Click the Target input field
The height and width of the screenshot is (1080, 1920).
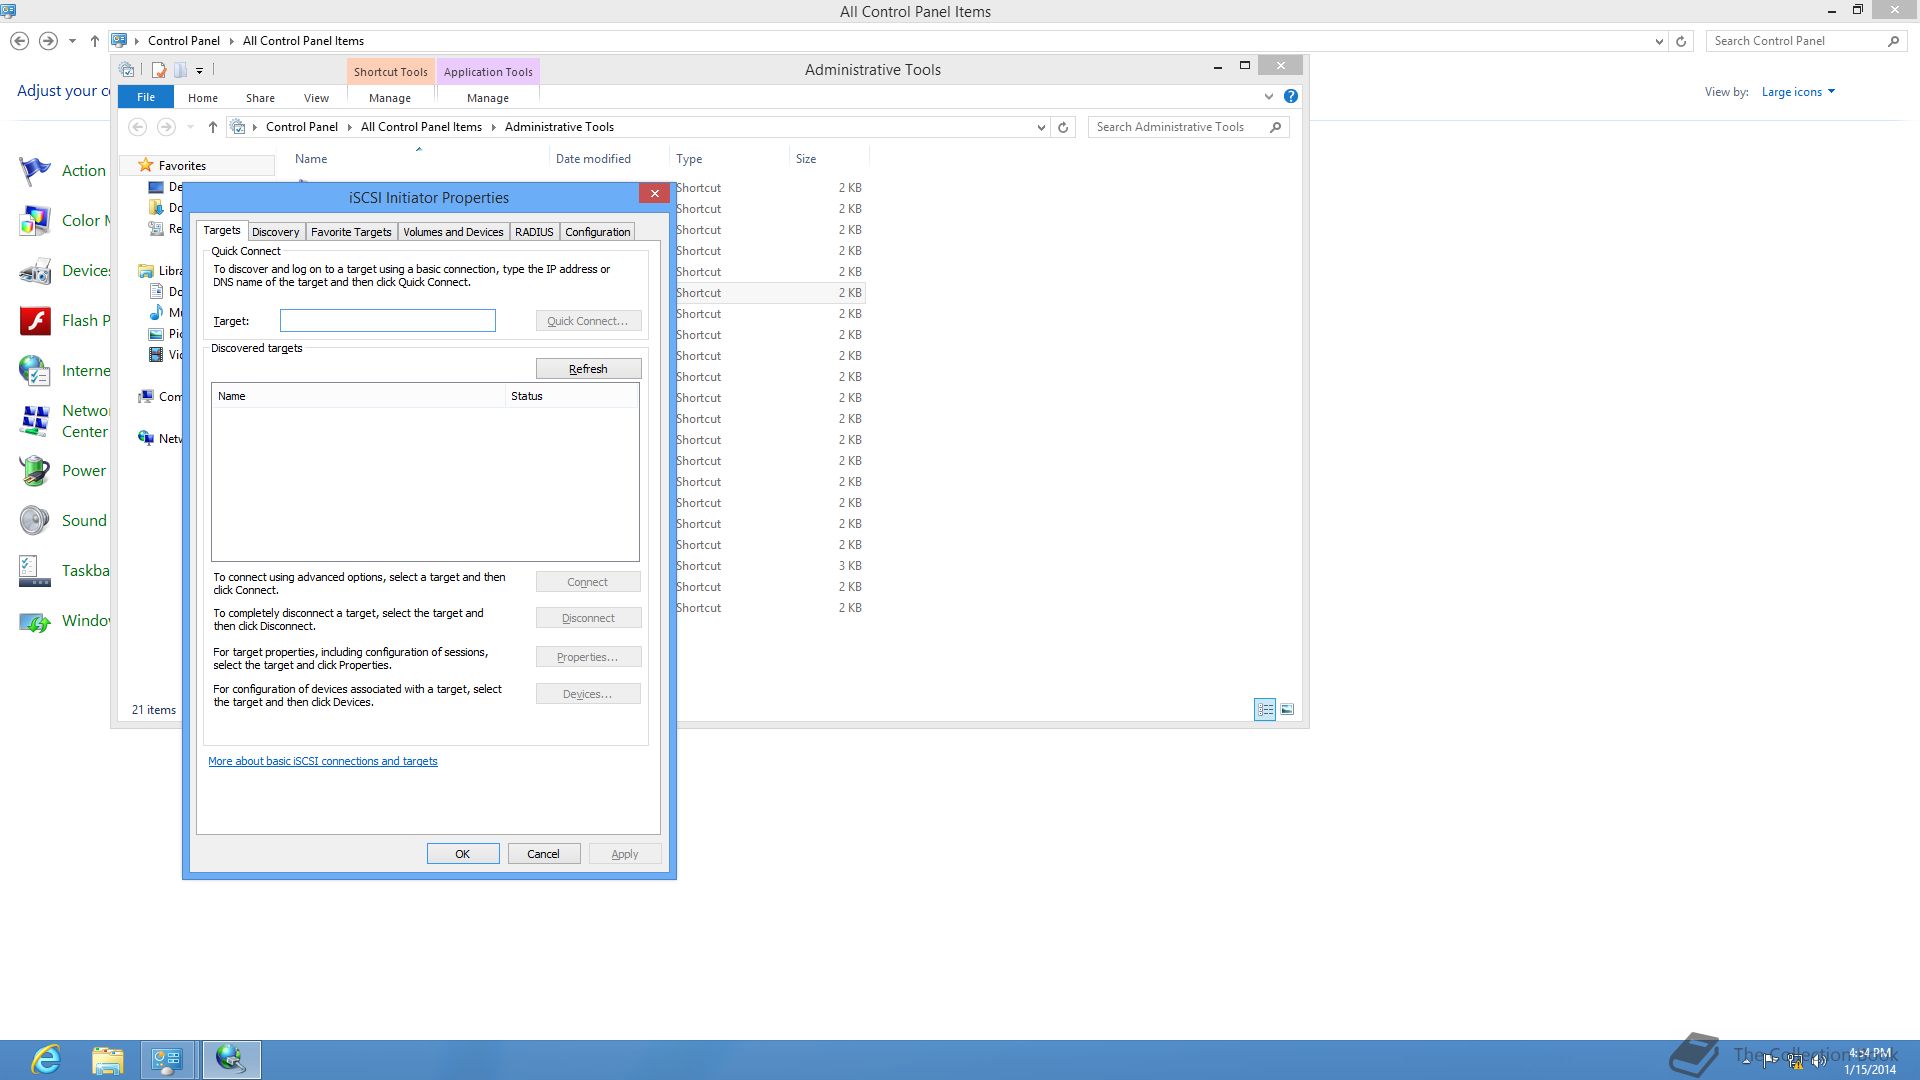pyautogui.click(x=388, y=320)
